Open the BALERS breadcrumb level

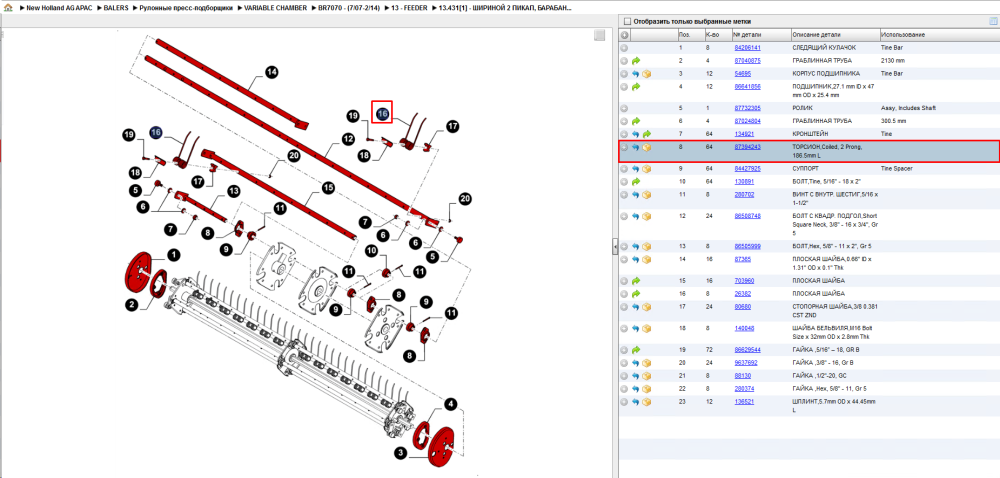(x=116, y=9)
